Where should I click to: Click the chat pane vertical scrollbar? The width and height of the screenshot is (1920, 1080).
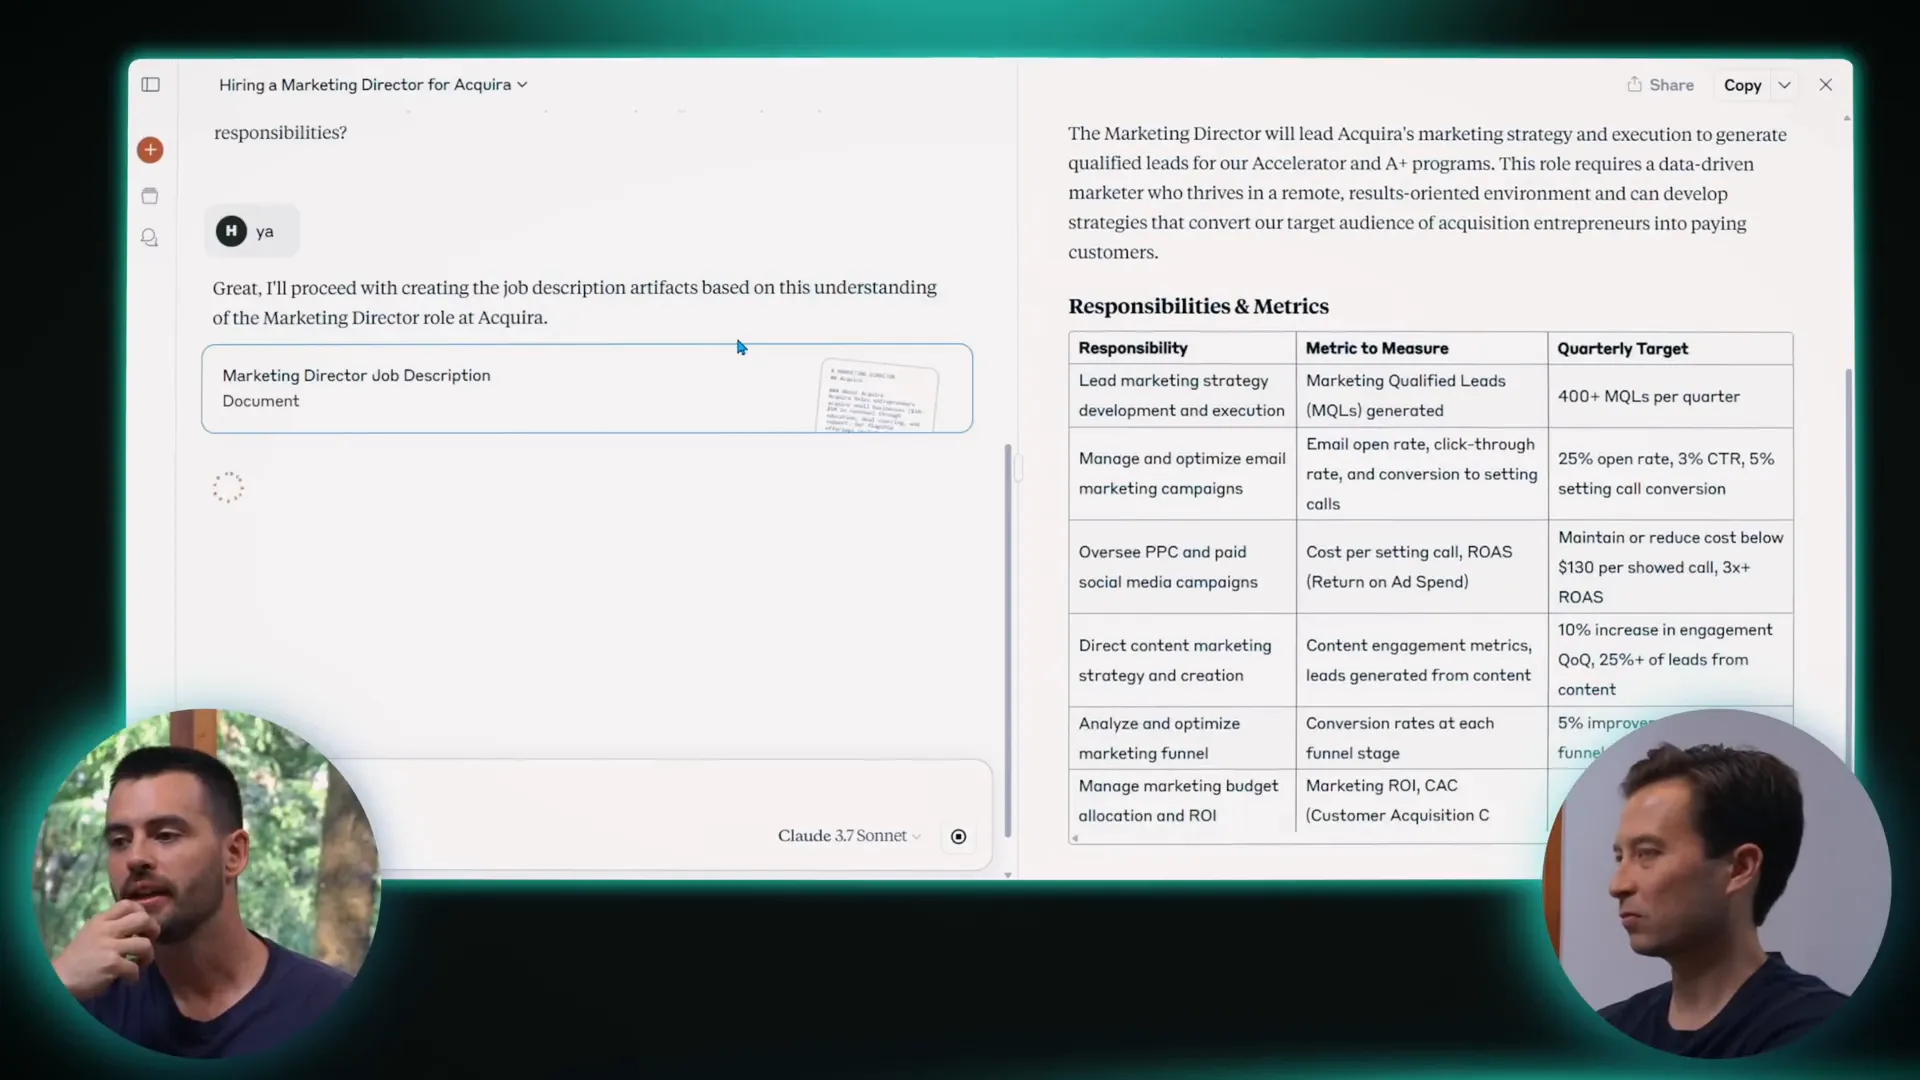1007,640
